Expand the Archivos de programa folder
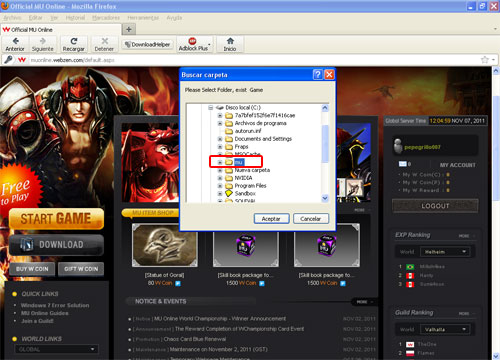This screenshot has width=500, height=360. click(220, 123)
